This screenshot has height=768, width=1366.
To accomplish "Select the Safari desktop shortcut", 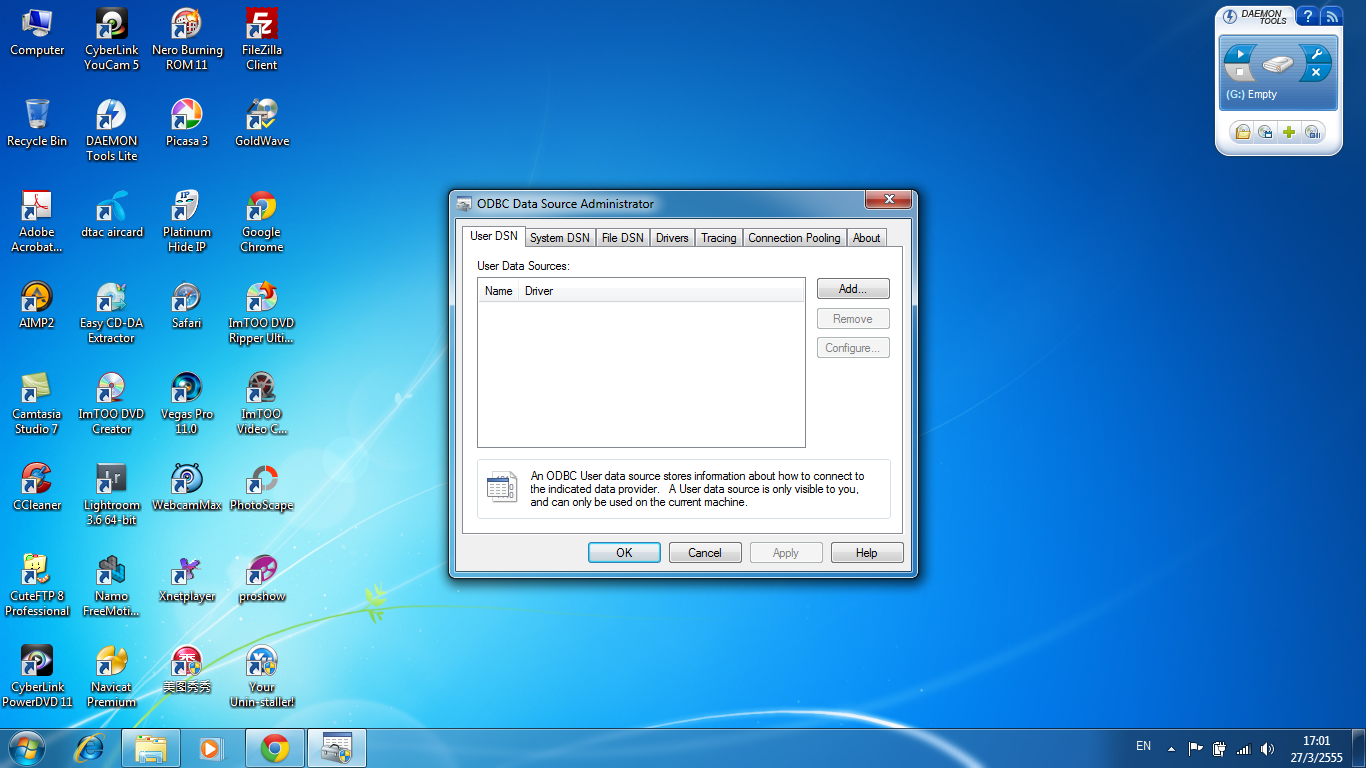I will point(187,305).
